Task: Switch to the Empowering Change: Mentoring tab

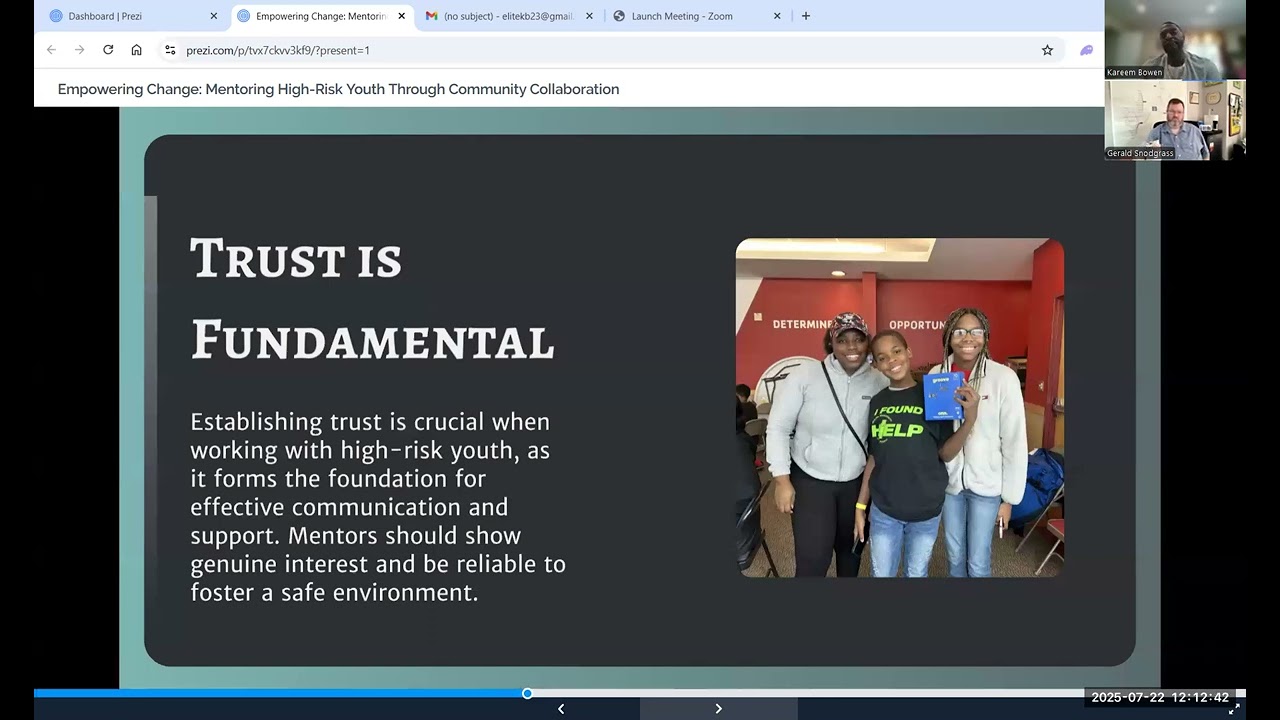Action: (320, 16)
